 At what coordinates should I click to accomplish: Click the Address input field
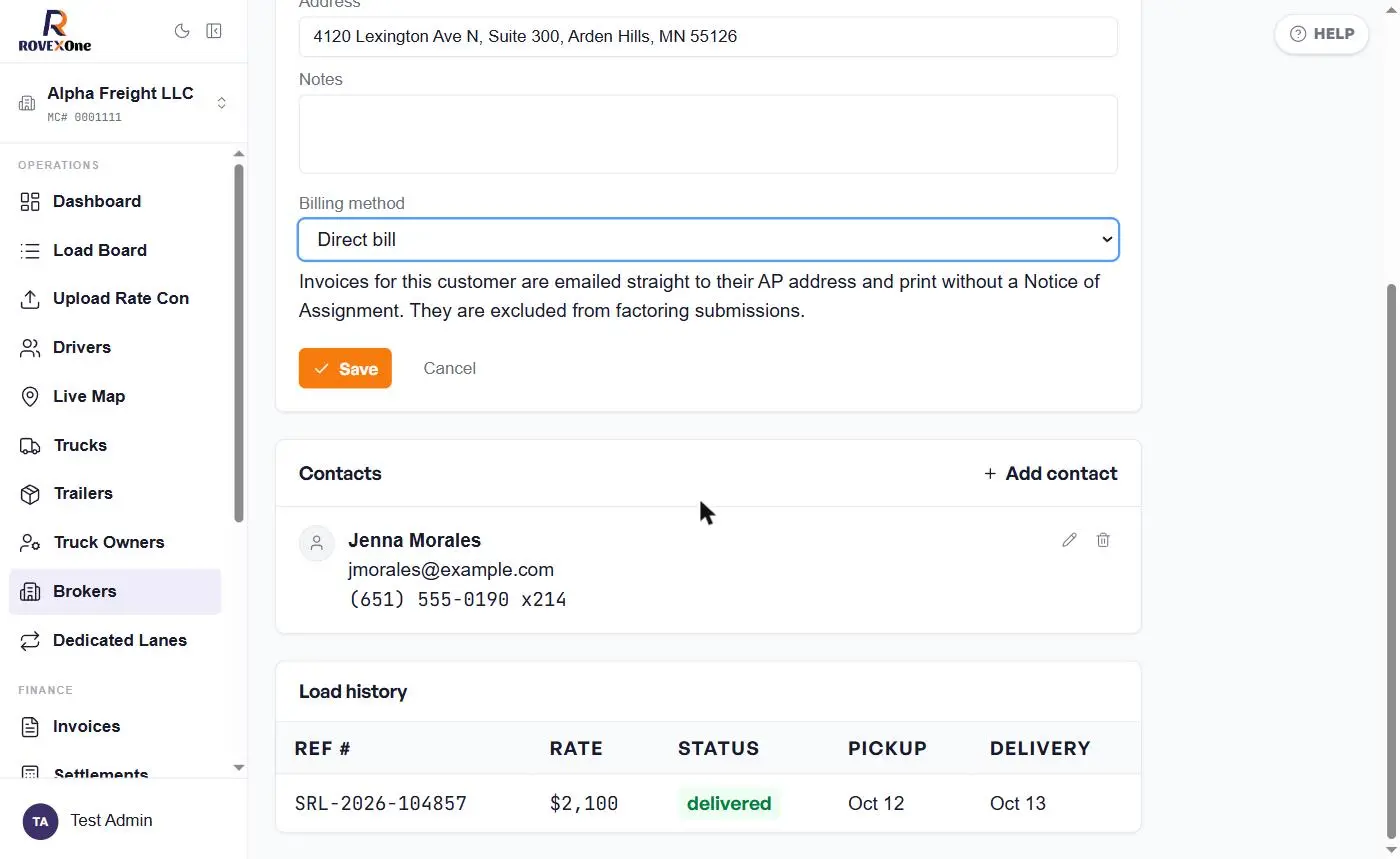[708, 37]
